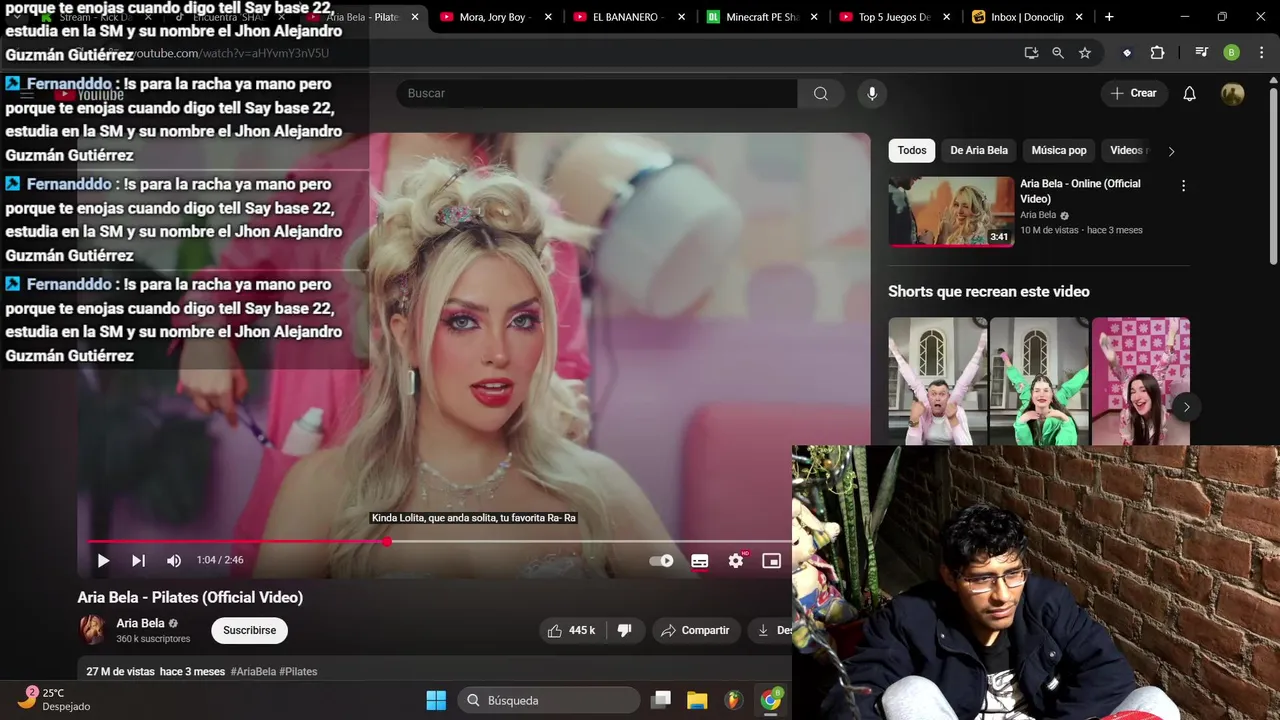The height and width of the screenshot is (720, 1280).
Task: Click the 27 M de vistas description text
Action: click(120, 672)
